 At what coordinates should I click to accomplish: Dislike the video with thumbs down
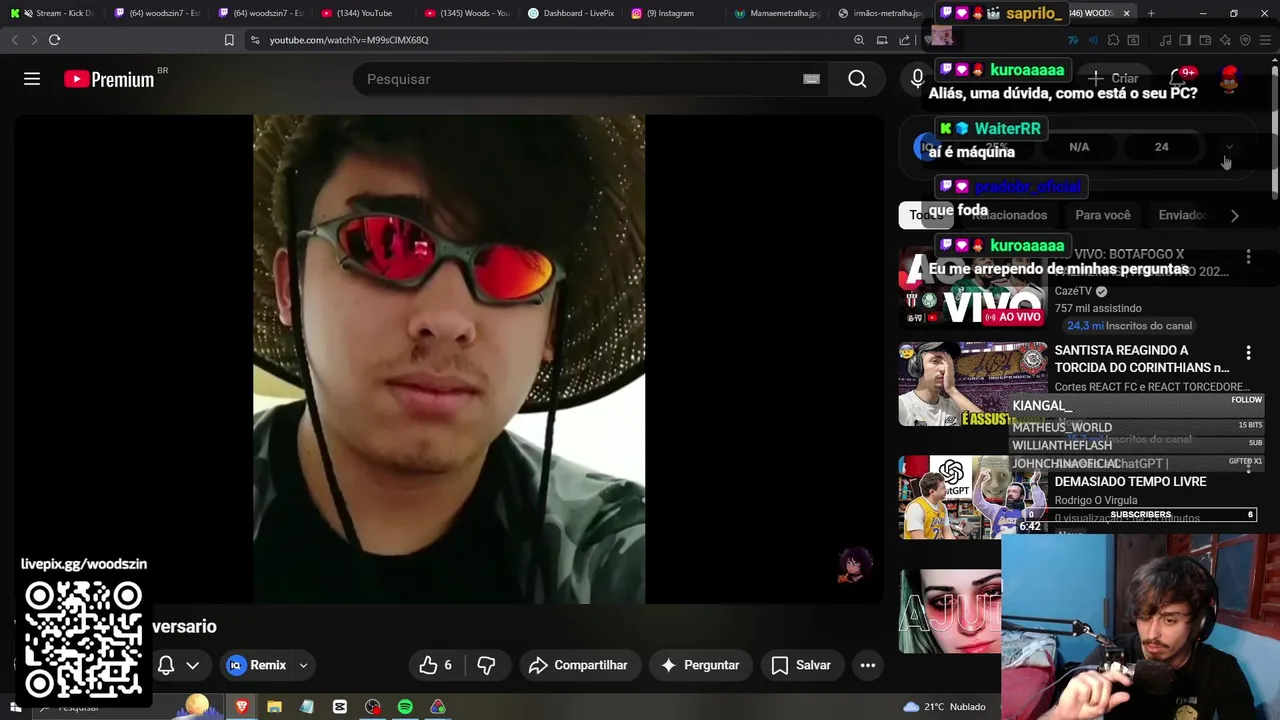487,665
